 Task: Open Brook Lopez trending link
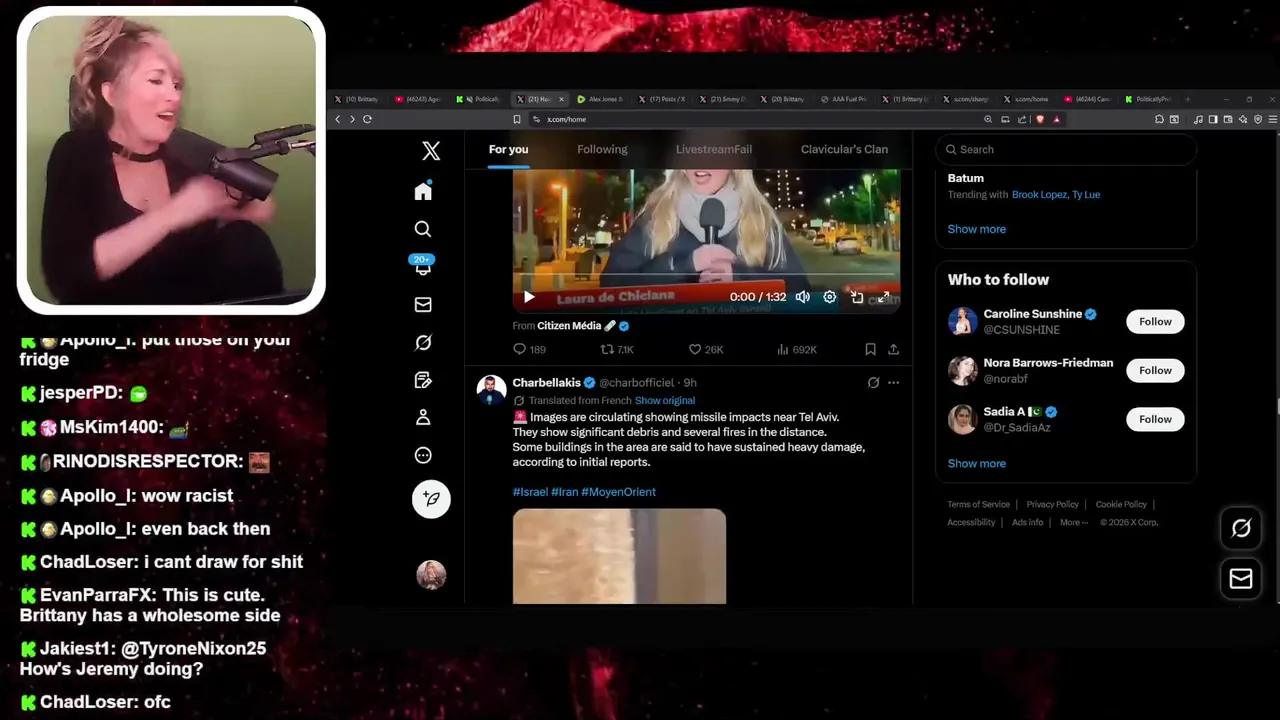point(1040,195)
